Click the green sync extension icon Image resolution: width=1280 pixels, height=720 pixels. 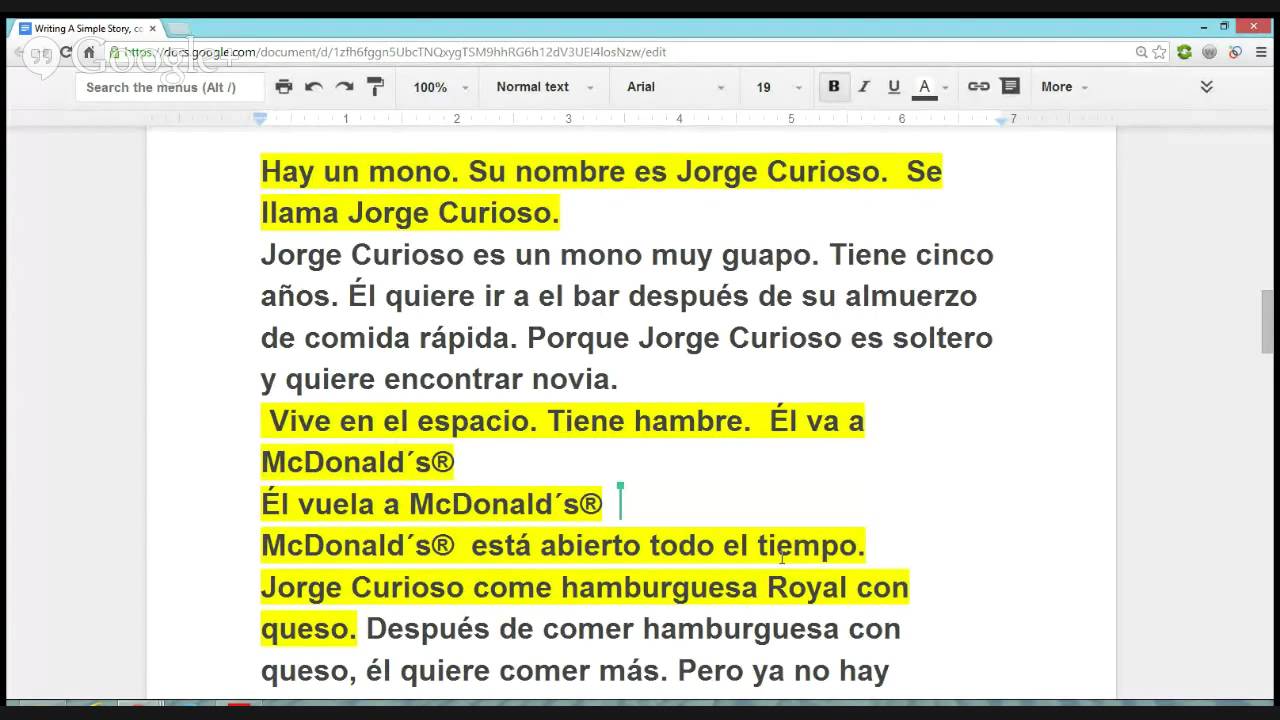[1184, 52]
